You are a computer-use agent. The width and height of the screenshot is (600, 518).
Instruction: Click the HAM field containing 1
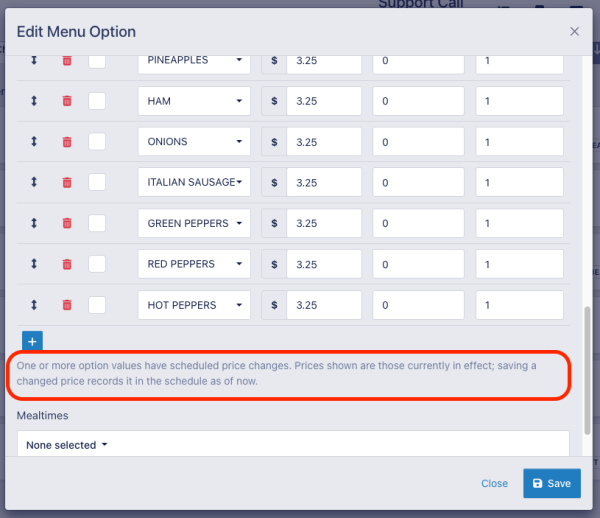coord(519,101)
